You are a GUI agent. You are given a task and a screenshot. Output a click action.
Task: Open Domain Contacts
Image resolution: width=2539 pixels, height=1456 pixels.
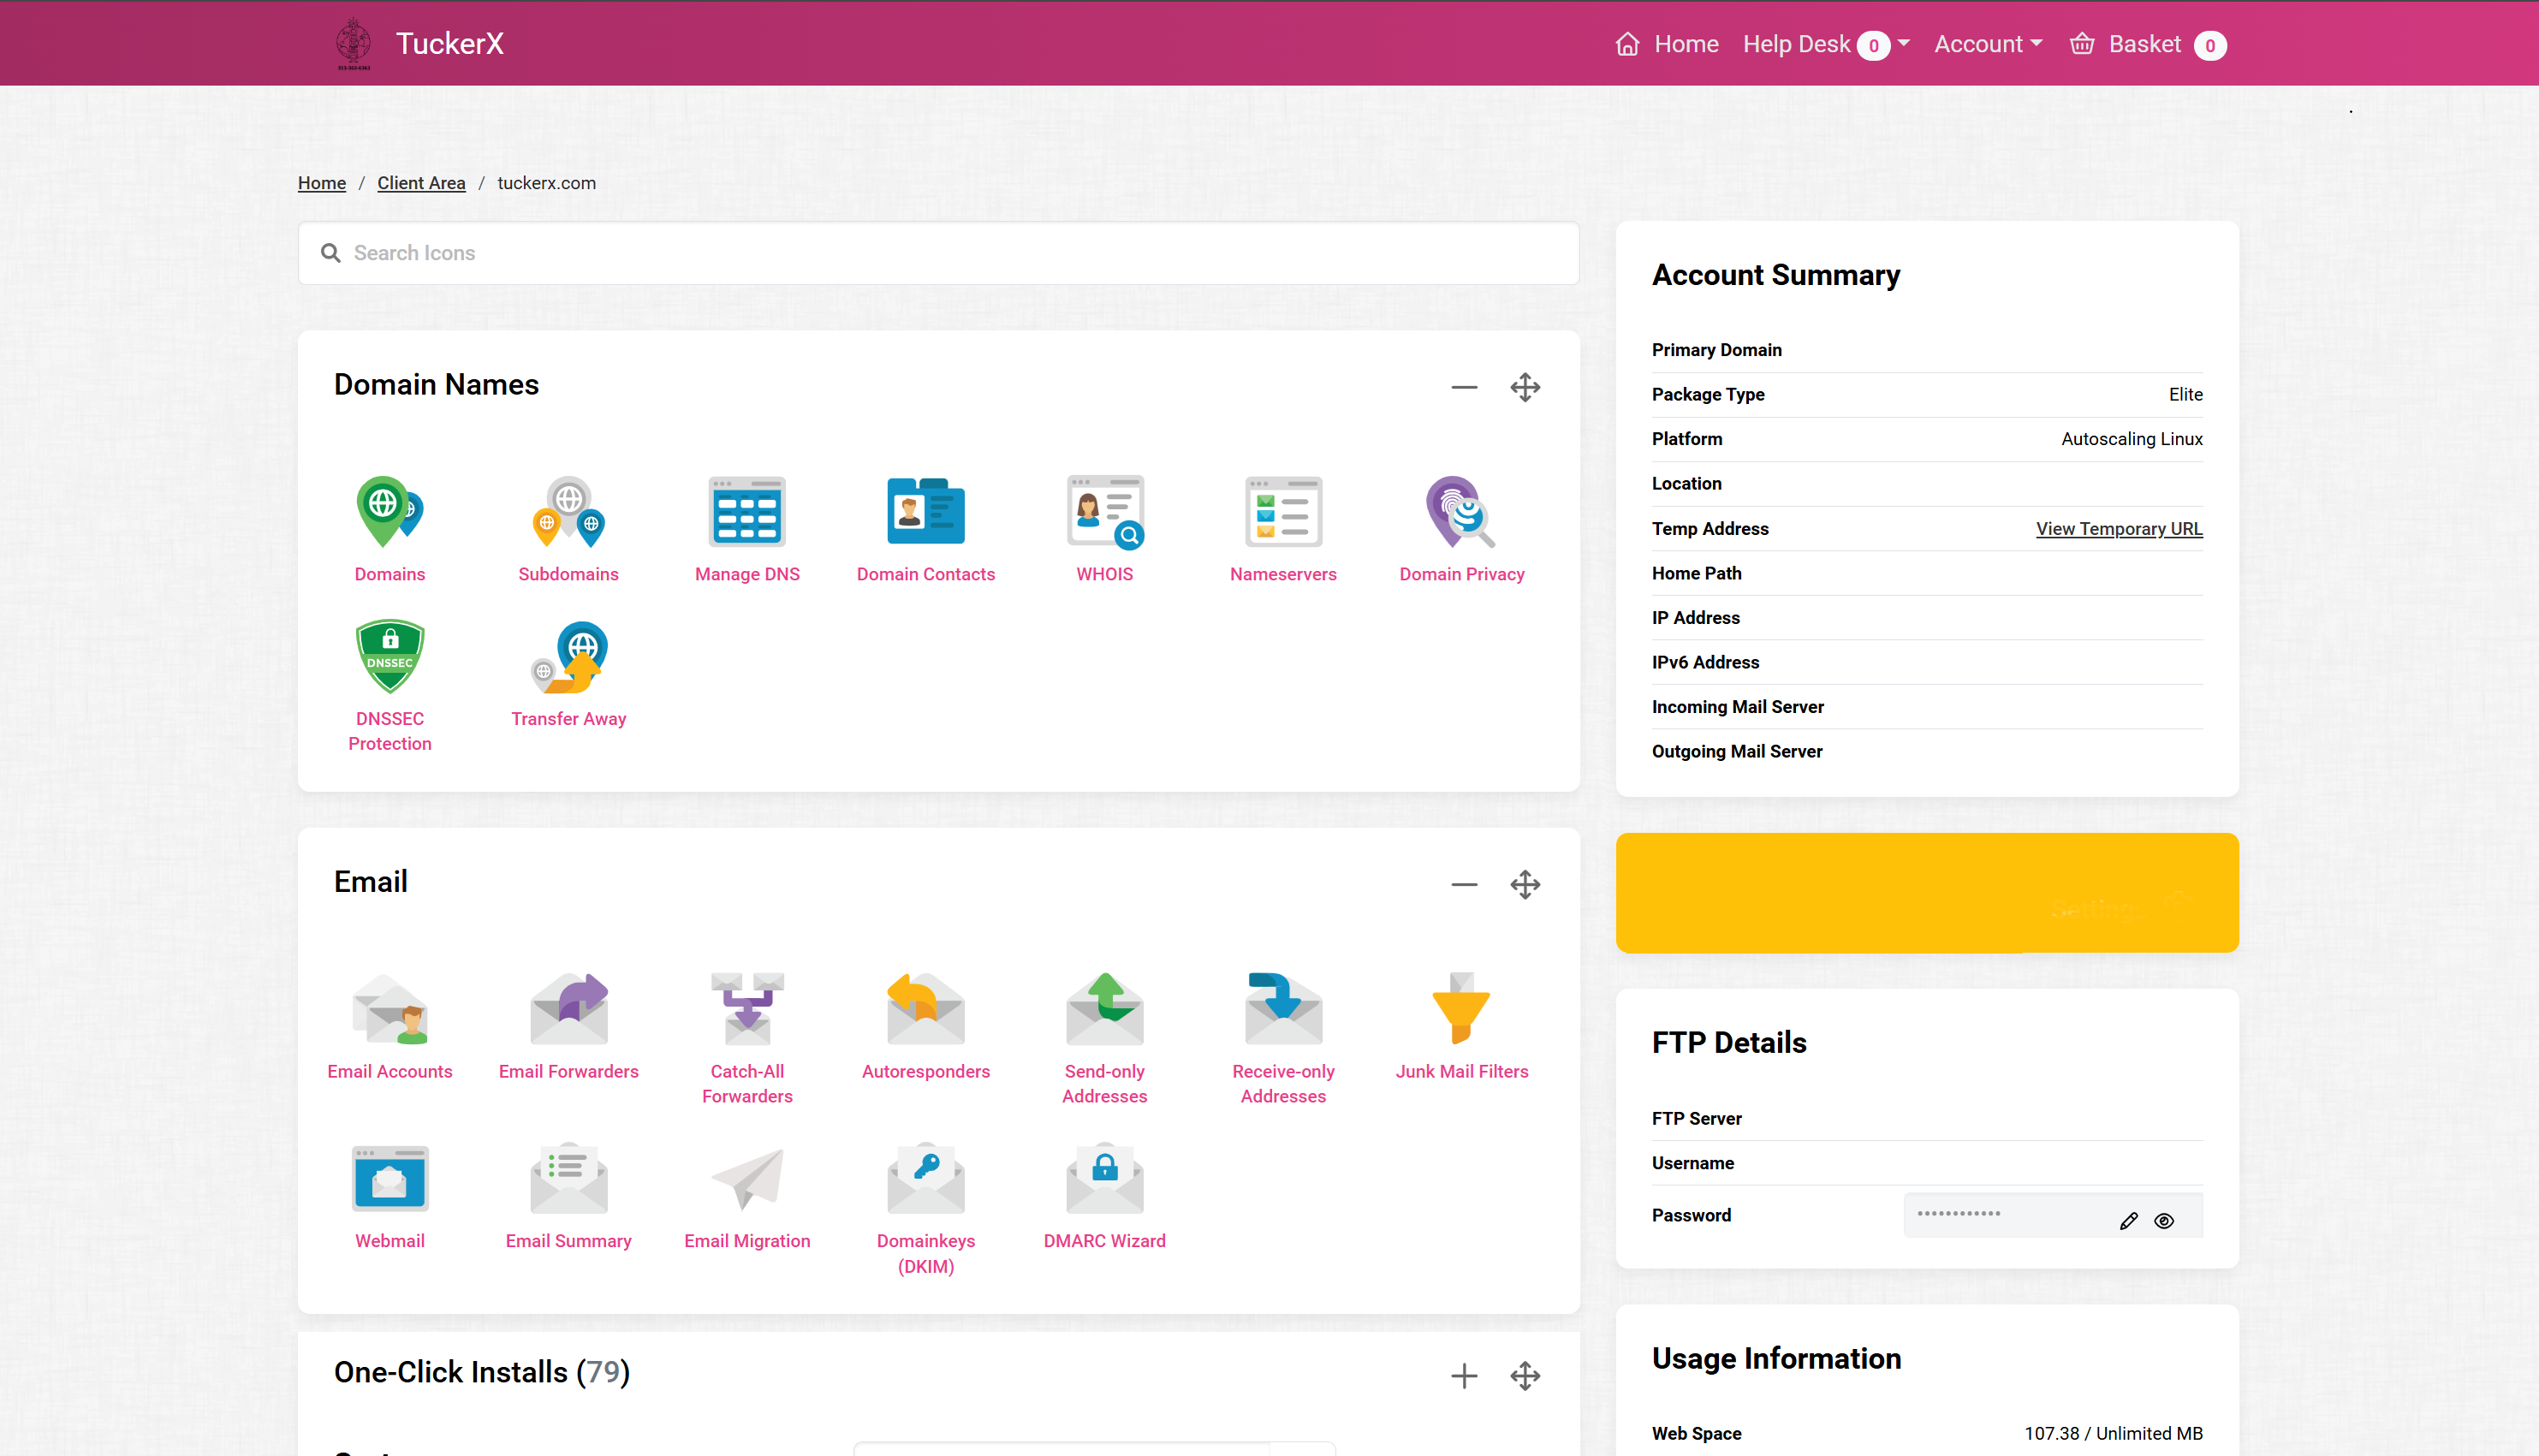pyautogui.click(x=925, y=529)
